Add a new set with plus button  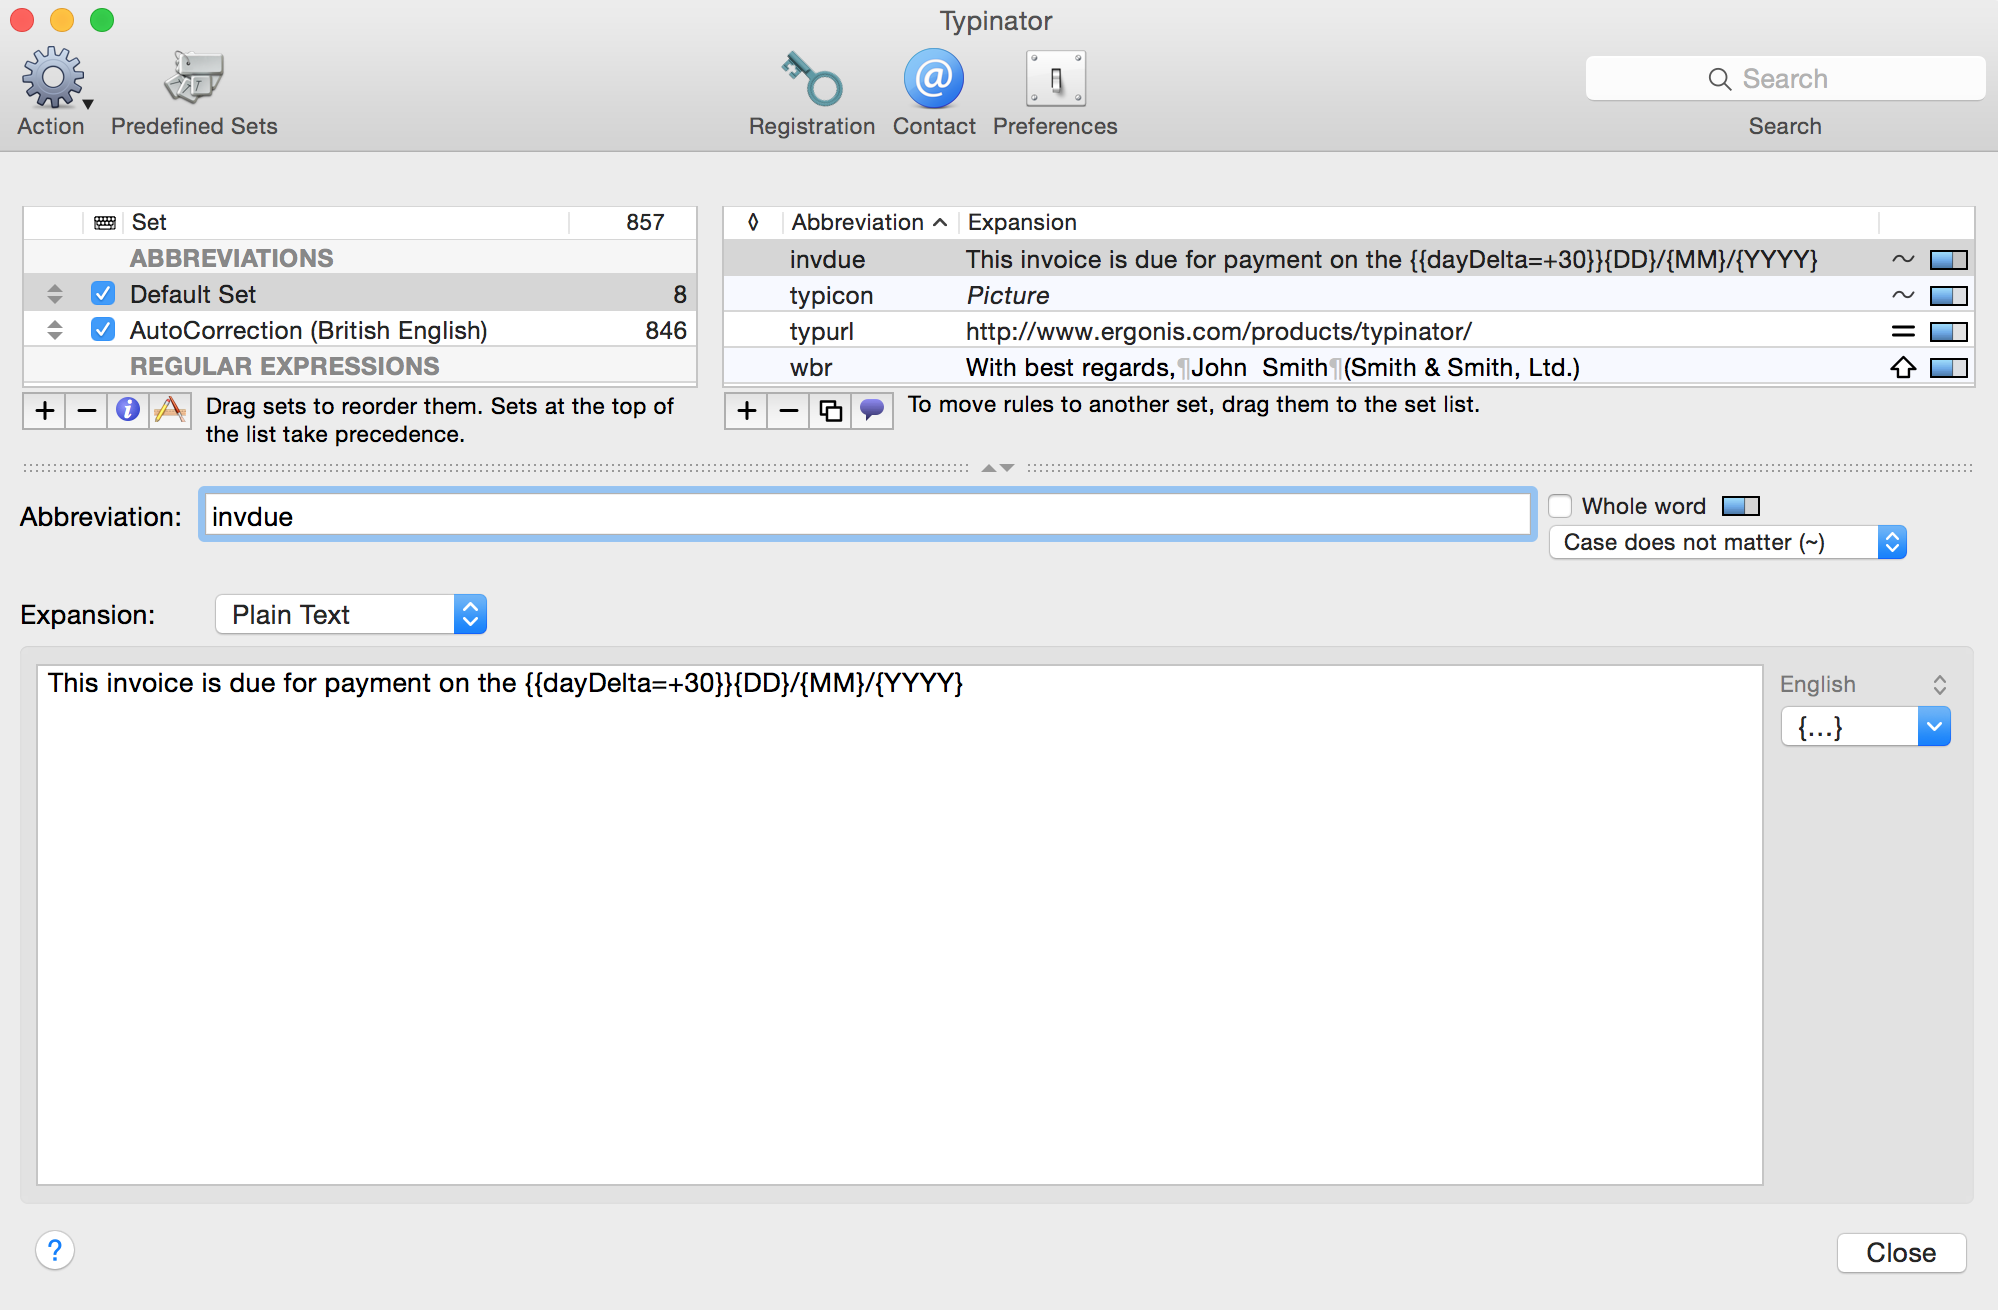pos(45,410)
